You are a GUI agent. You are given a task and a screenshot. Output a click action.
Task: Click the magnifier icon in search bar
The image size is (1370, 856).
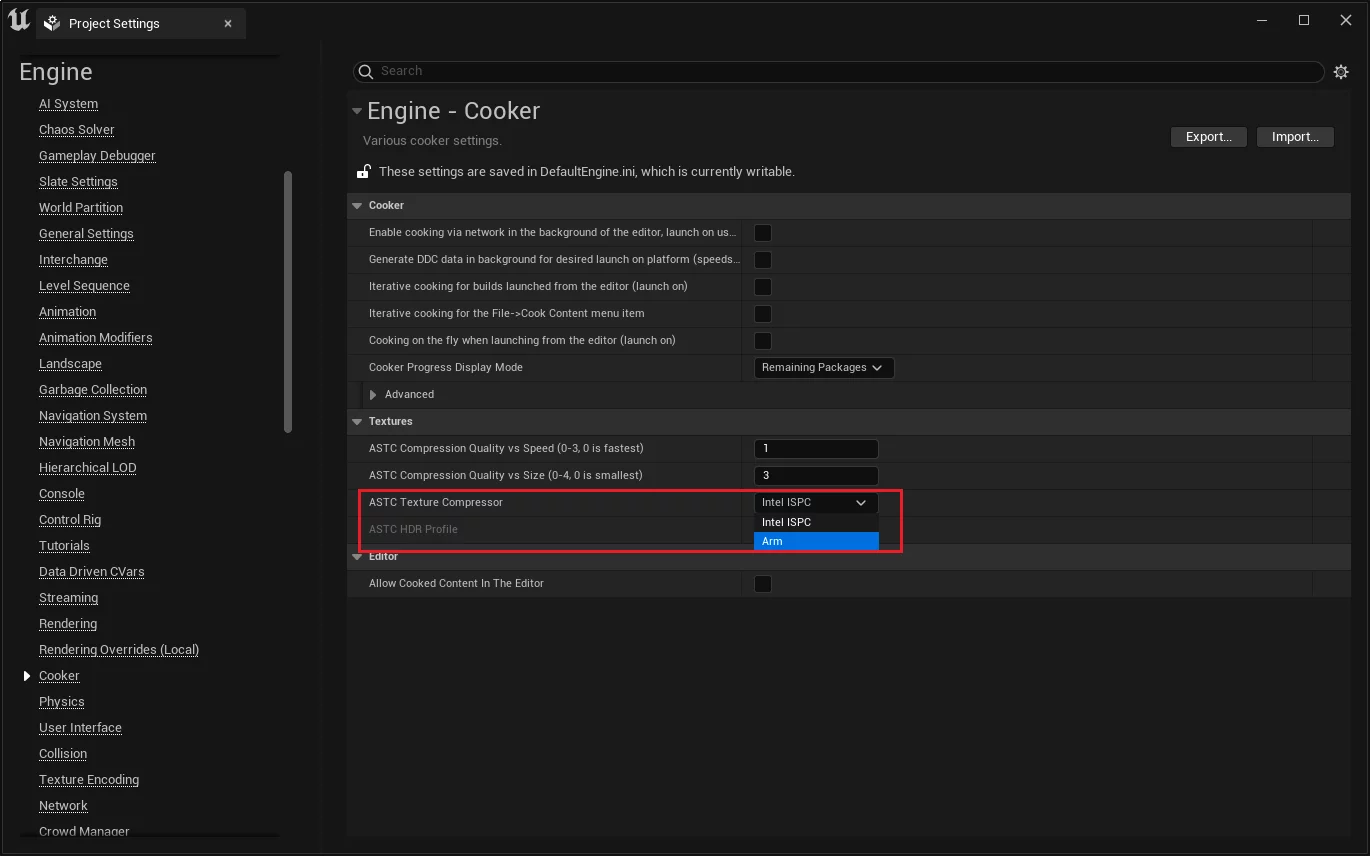point(366,72)
